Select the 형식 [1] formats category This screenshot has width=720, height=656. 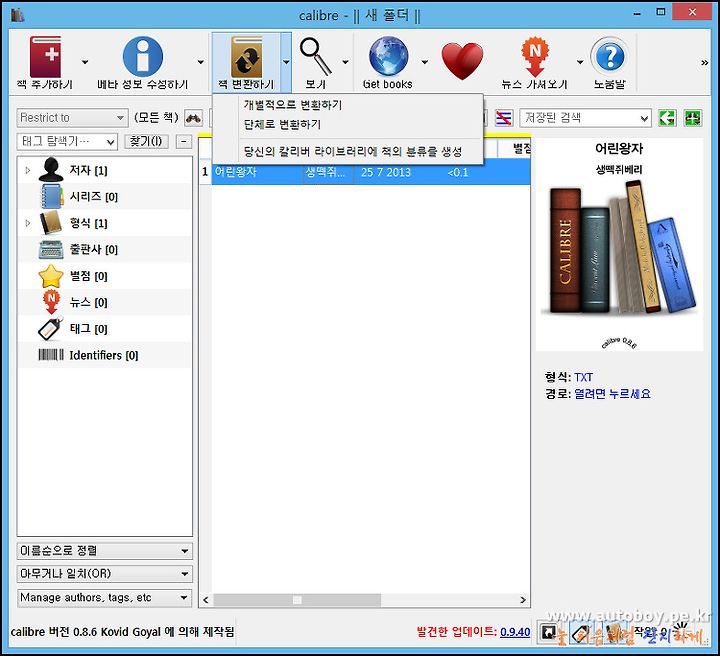[88, 223]
